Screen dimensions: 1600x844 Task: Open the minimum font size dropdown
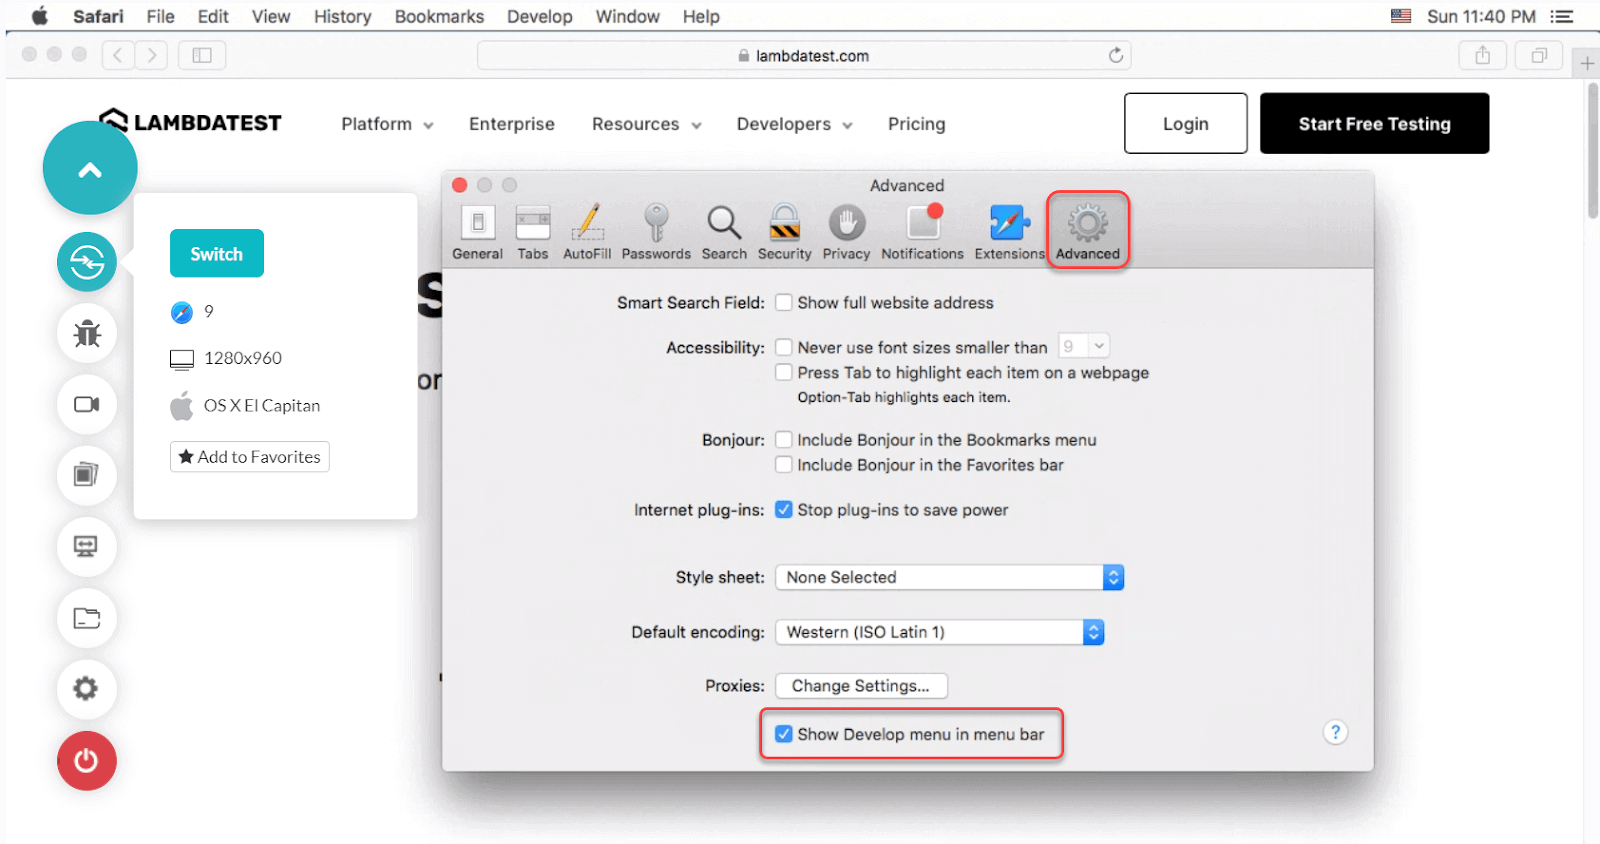(x=1084, y=346)
